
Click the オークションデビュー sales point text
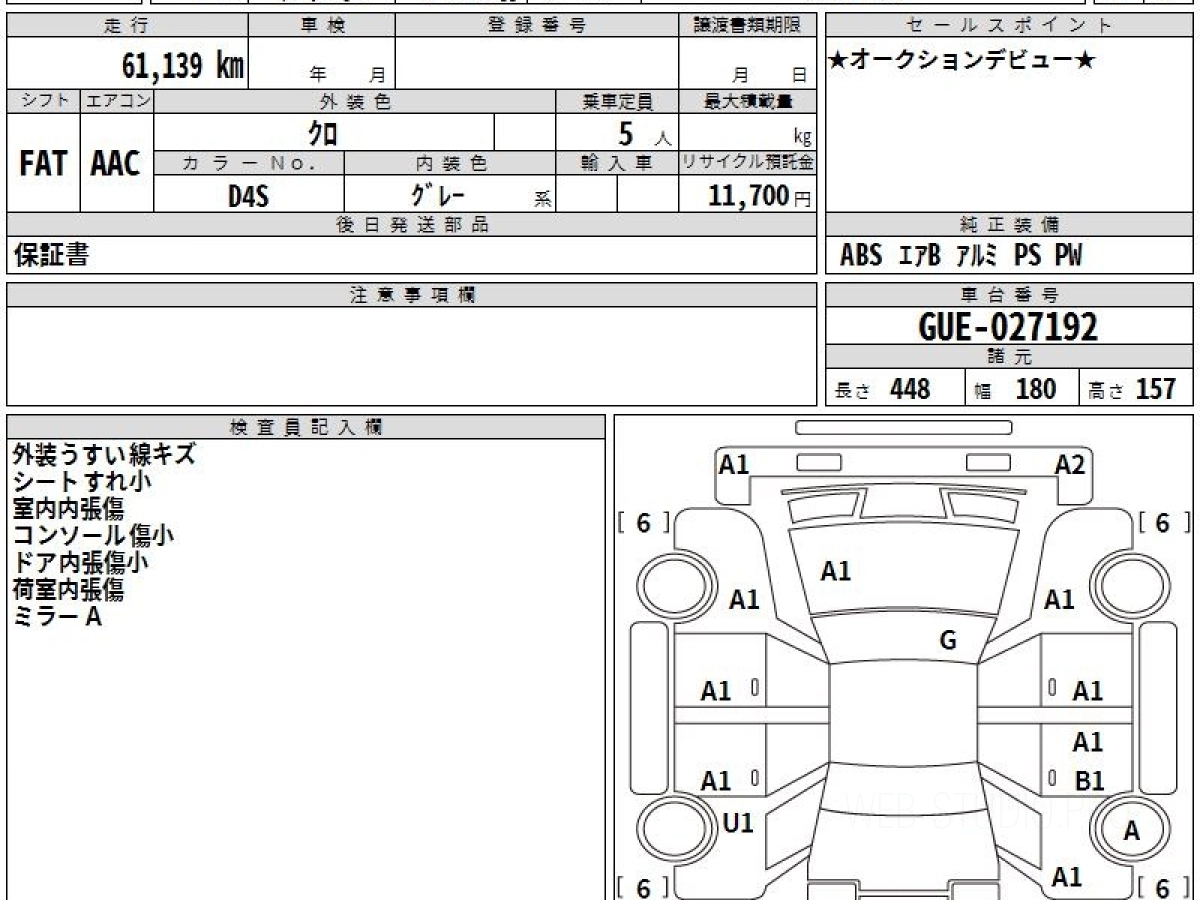point(962,61)
